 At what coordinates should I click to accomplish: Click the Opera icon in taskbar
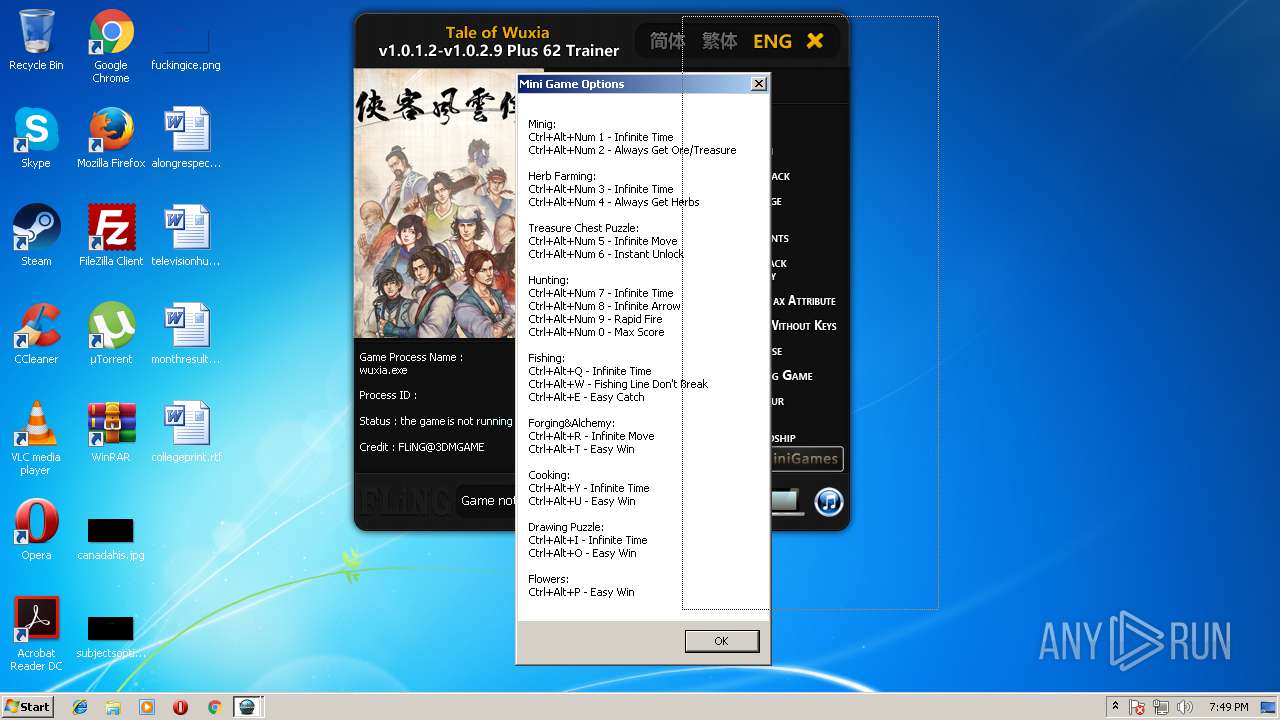pyautogui.click(x=180, y=707)
